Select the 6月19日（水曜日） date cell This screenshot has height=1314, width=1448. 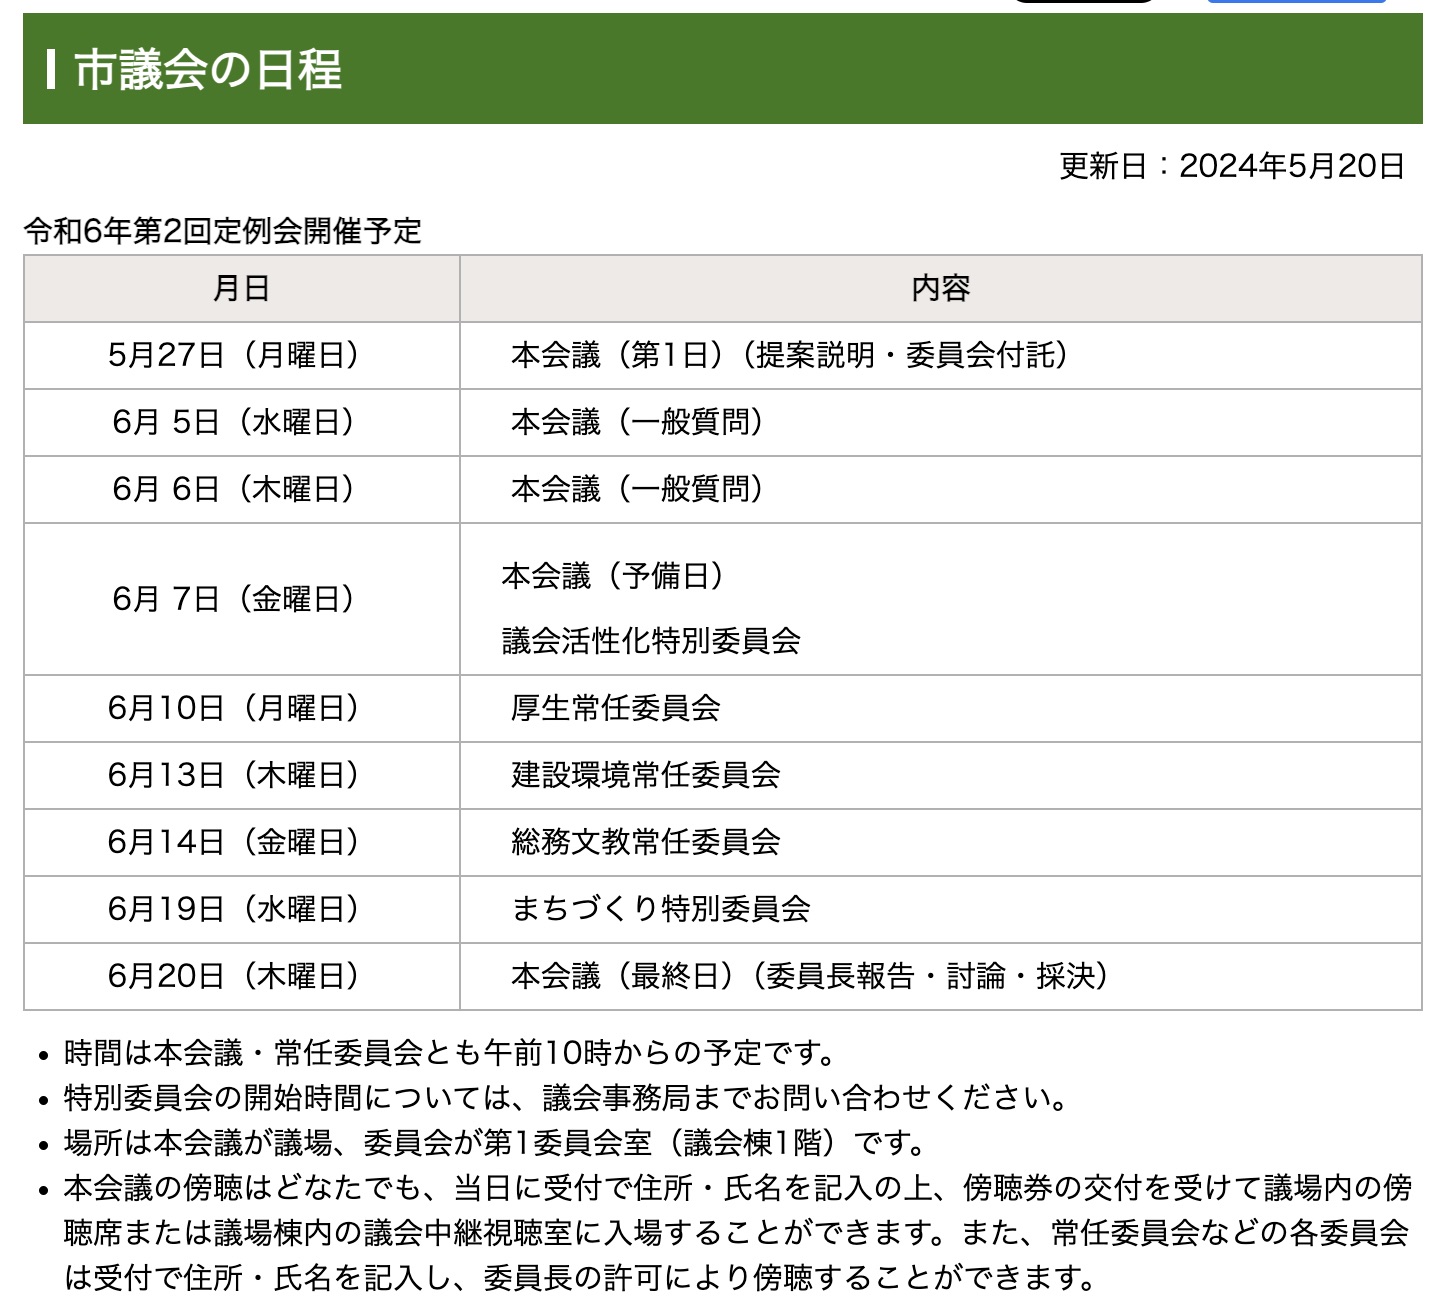pyautogui.click(x=242, y=910)
